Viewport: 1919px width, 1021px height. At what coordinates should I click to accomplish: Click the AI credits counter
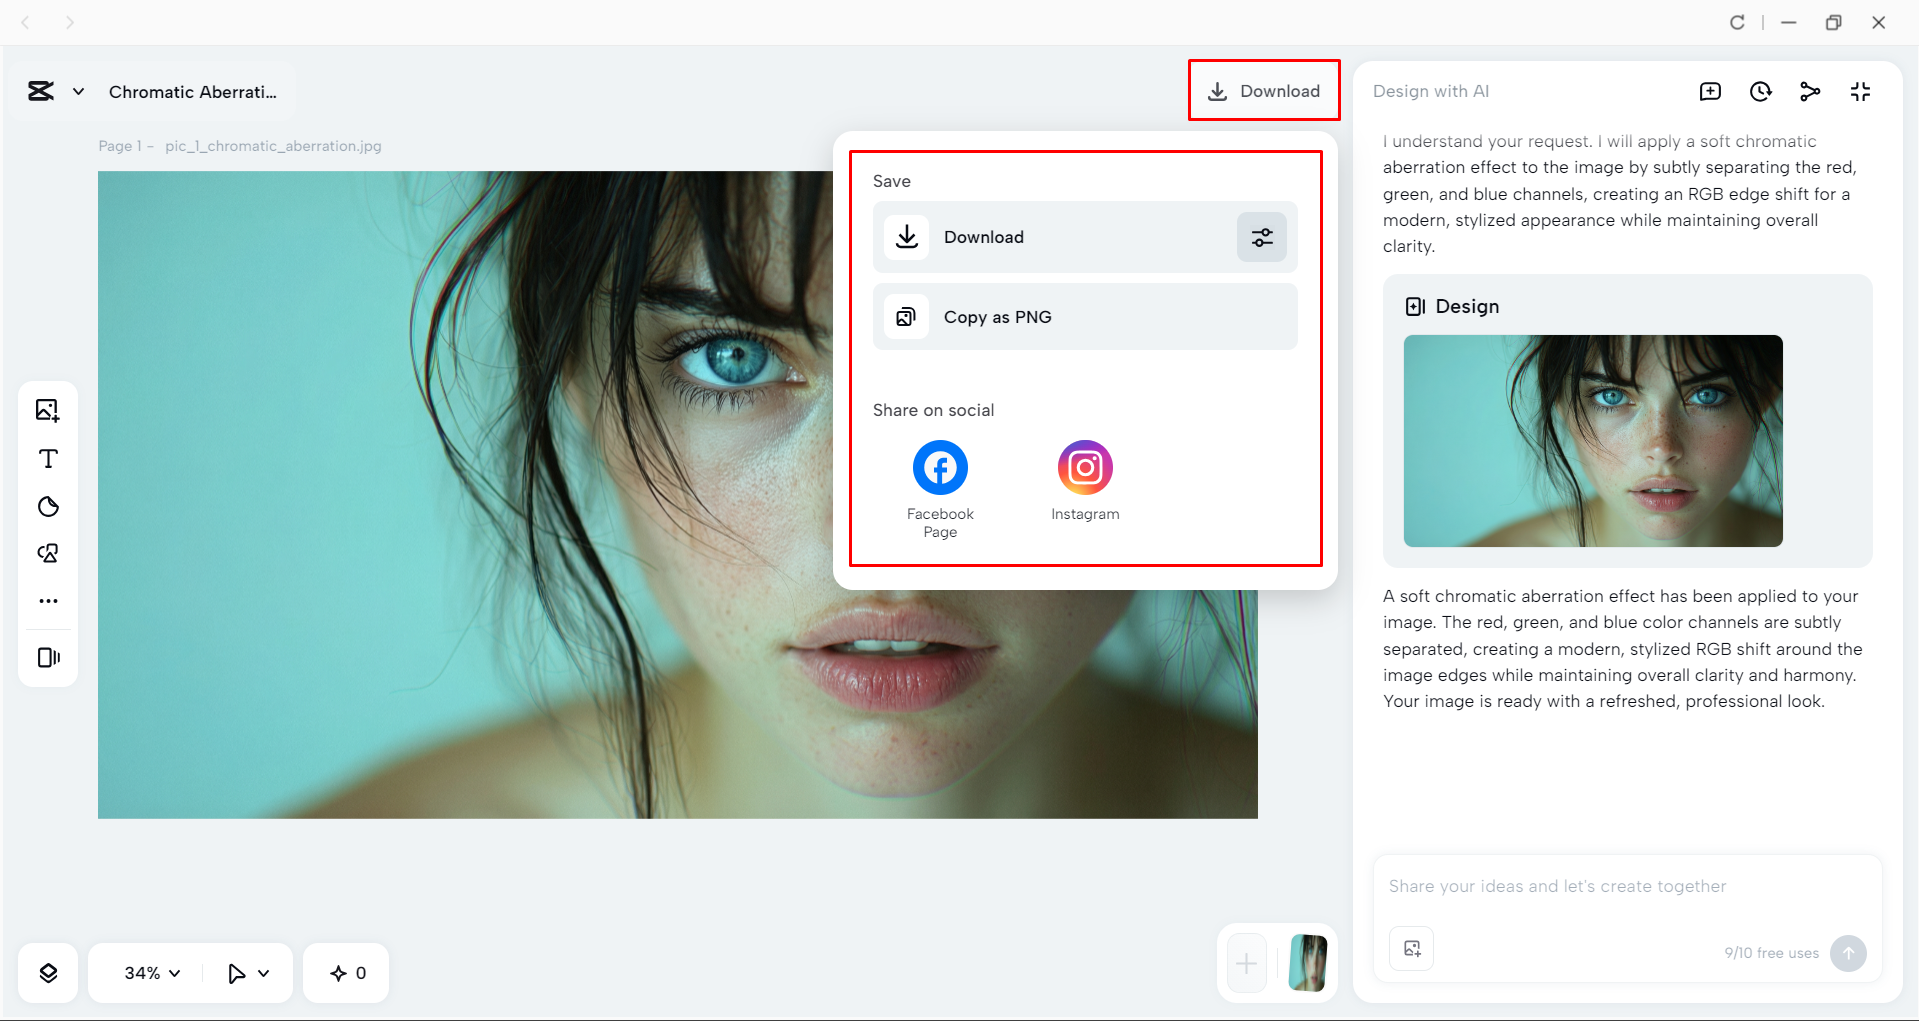click(x=348, y=973)
